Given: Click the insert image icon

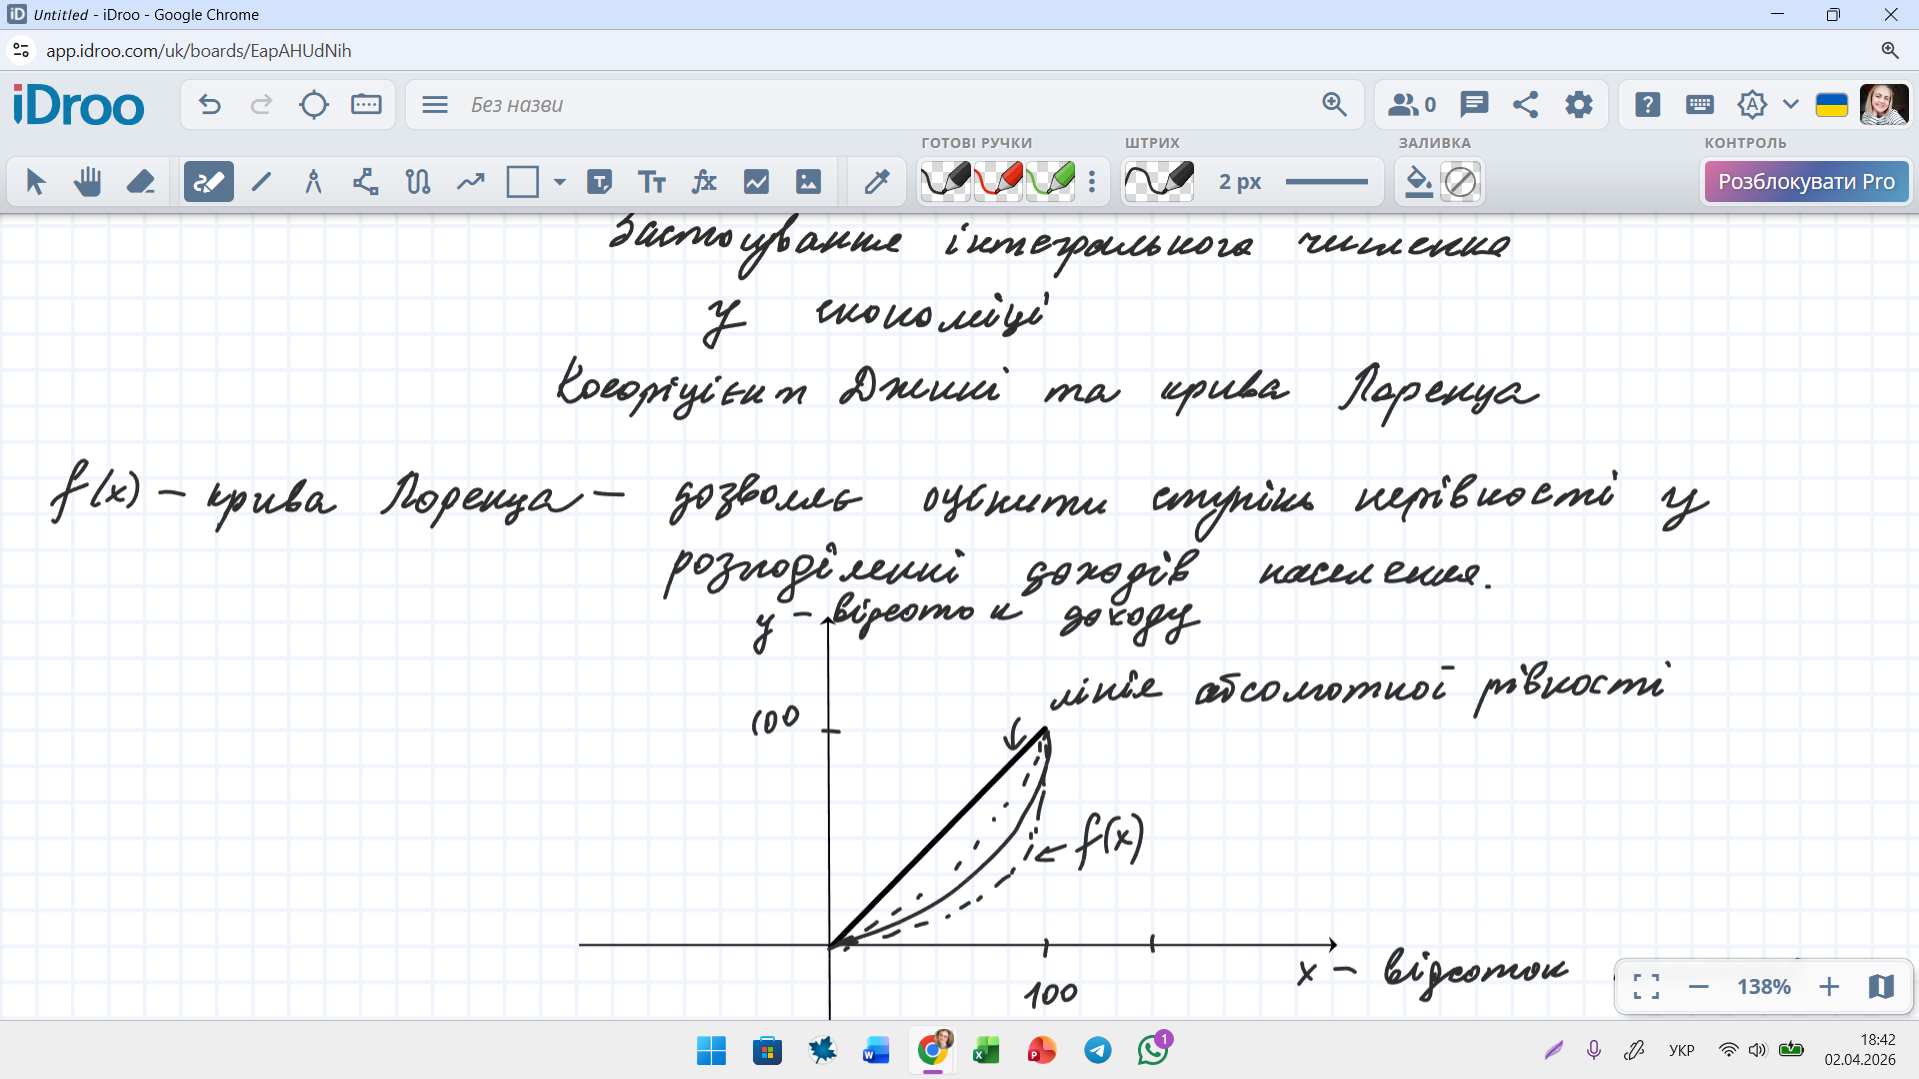Looking at the screenshot, I should [808, 182].
